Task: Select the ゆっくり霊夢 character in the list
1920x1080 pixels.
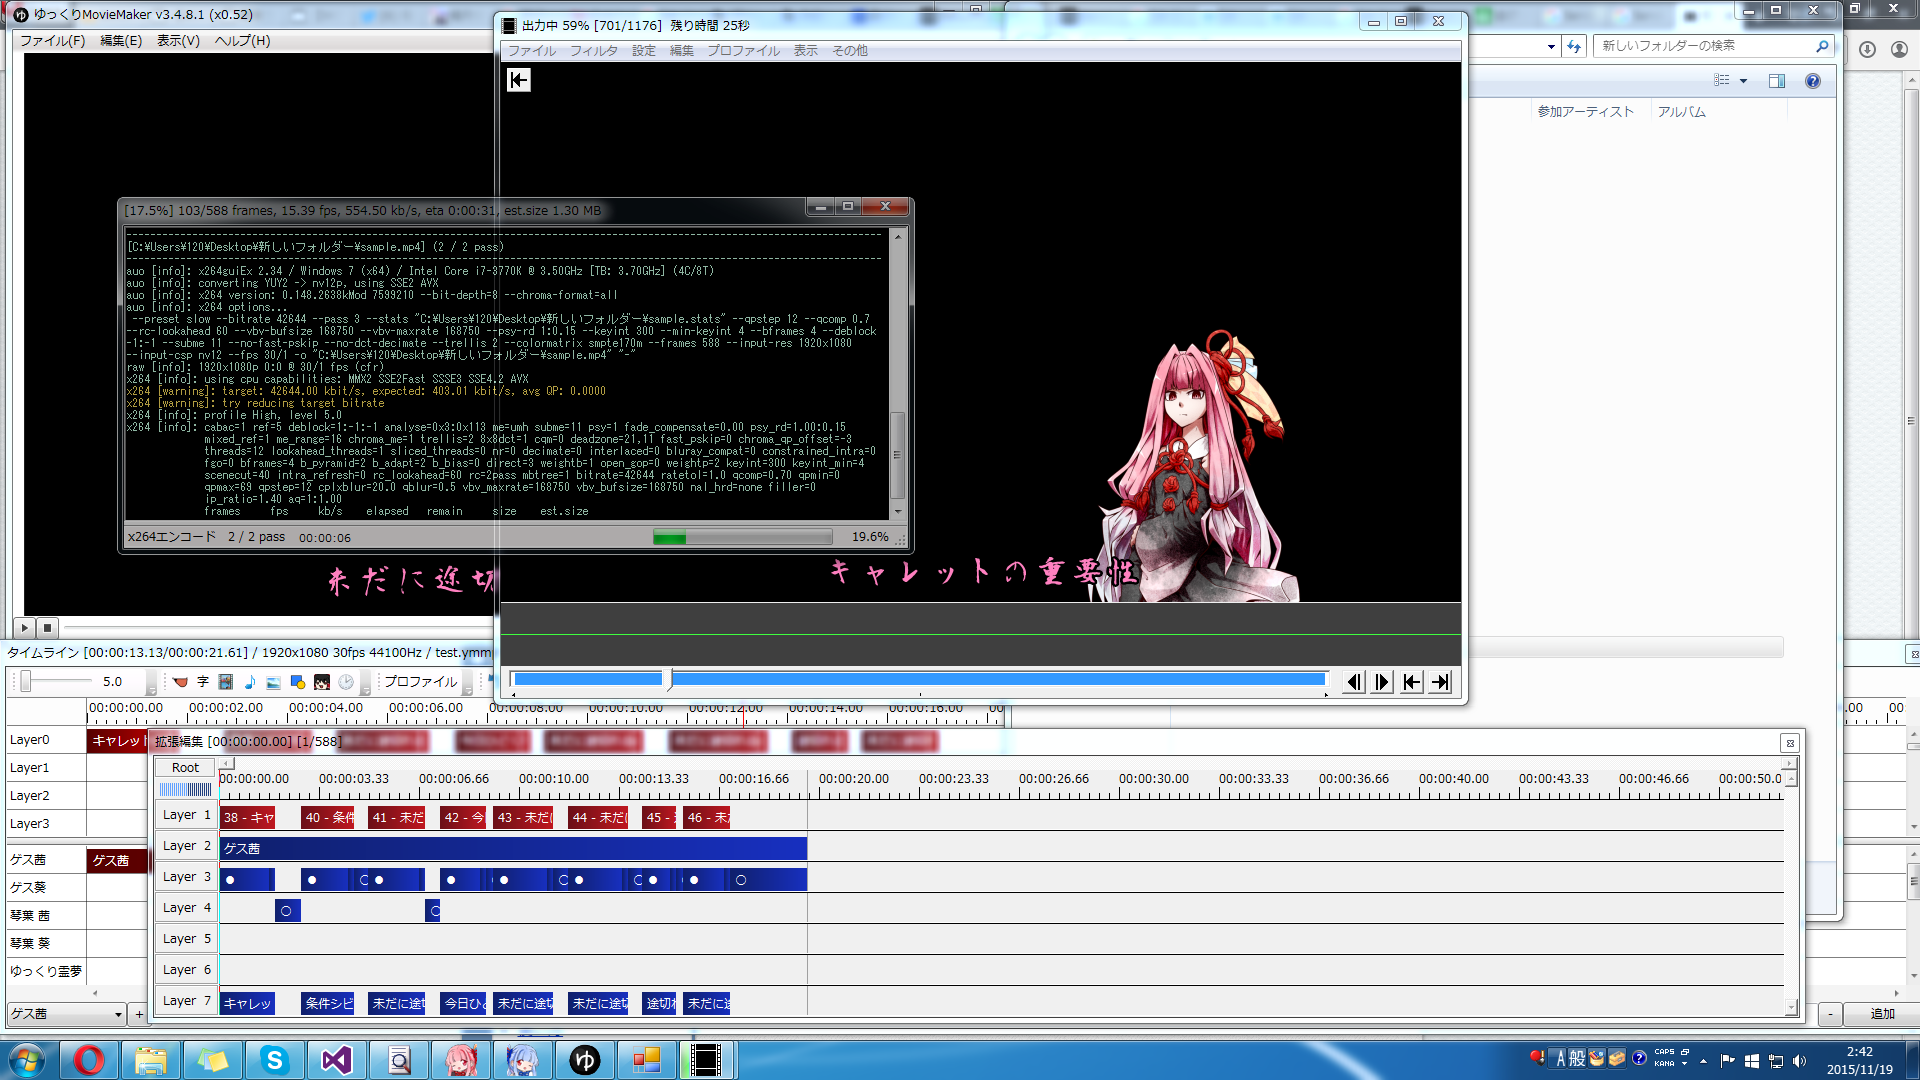Action: click(x=45, y=972)
